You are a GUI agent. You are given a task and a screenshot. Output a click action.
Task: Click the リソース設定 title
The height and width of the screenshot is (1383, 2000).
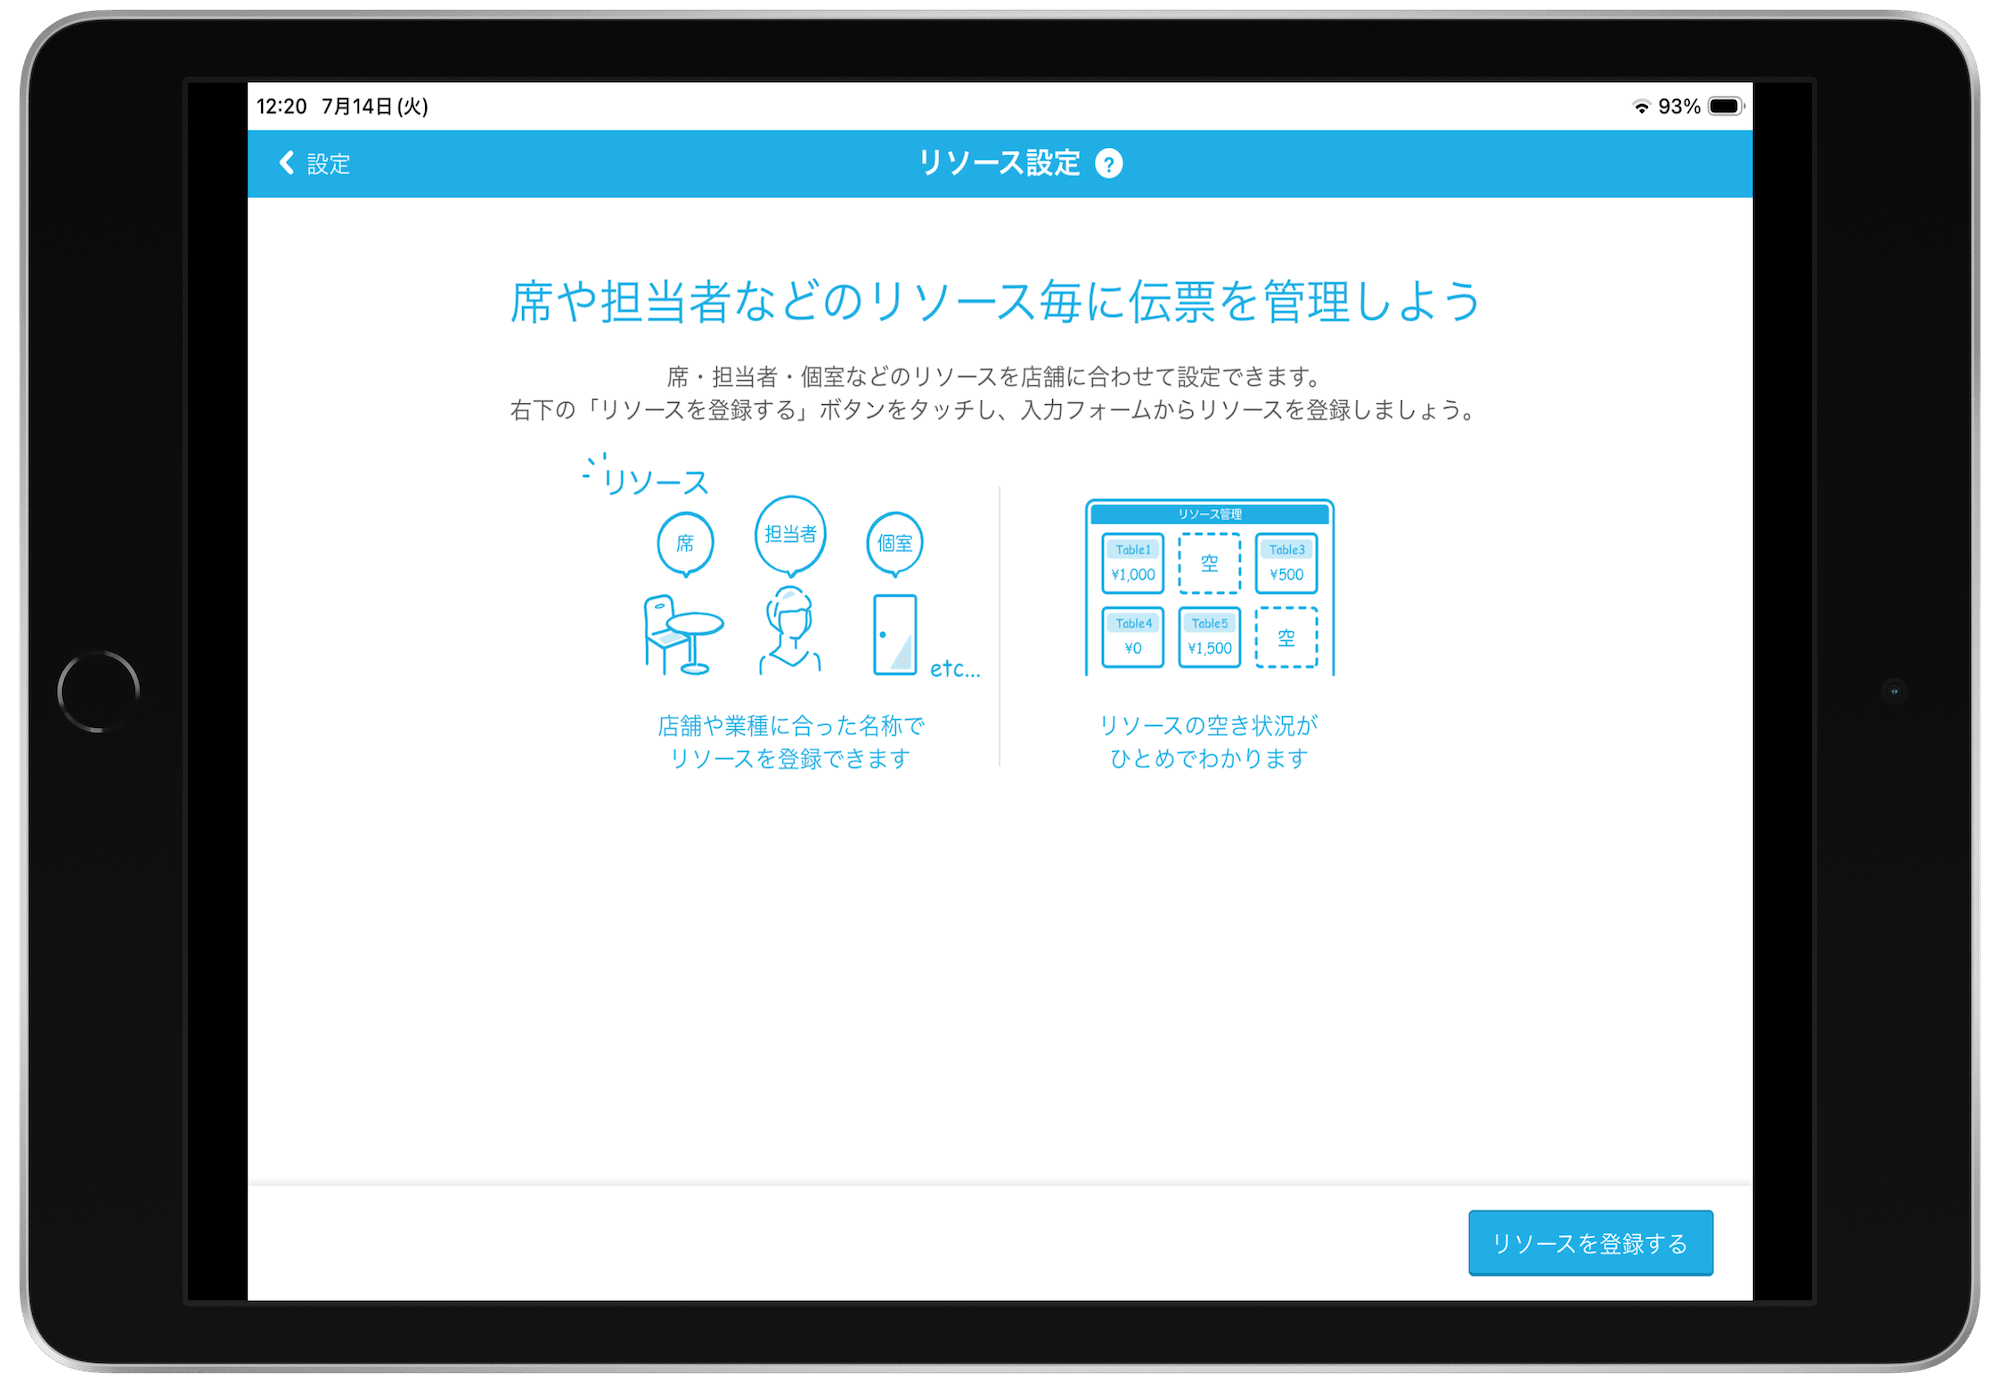pos(999,163)
